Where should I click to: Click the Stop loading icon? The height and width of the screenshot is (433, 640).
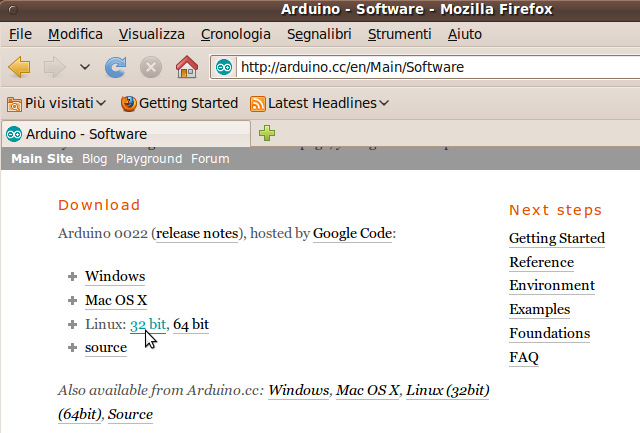tap(150, 67)
